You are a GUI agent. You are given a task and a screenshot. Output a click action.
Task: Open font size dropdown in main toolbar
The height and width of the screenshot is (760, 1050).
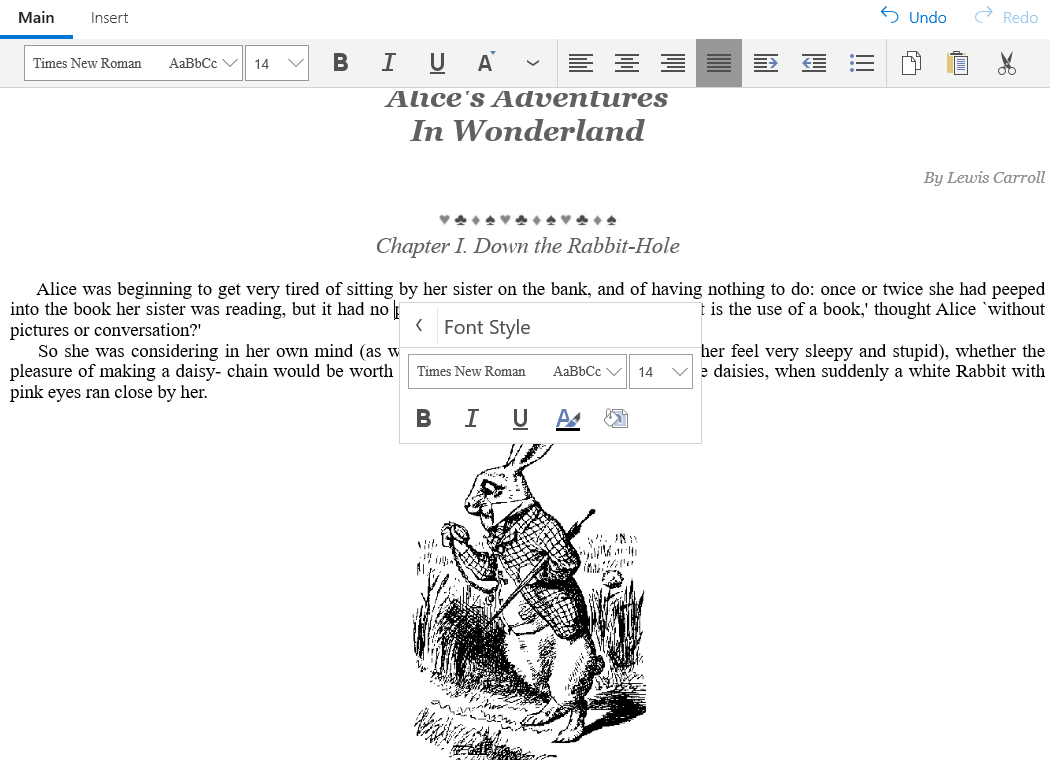click(x=277, y=63)
